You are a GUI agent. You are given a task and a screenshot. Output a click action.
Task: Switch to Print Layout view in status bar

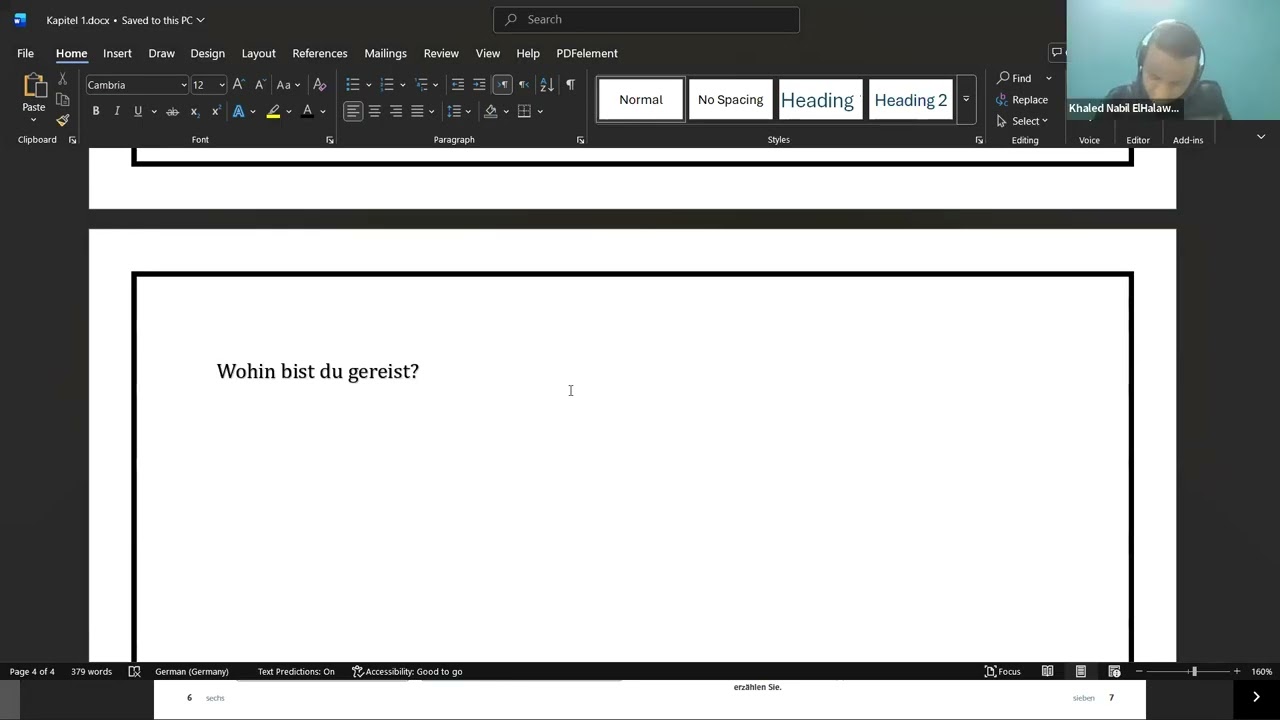(1081, 672)
